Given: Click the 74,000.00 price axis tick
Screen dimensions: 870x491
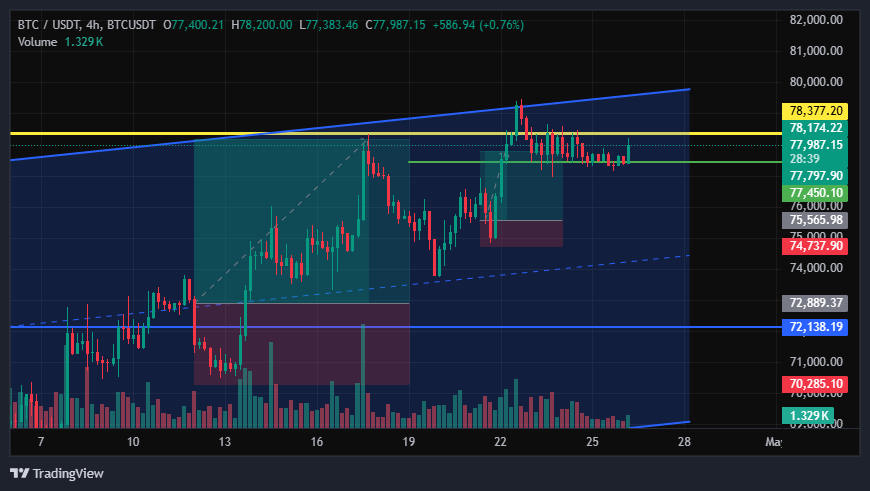Looking at the screenshot, I should click(816, 268).
